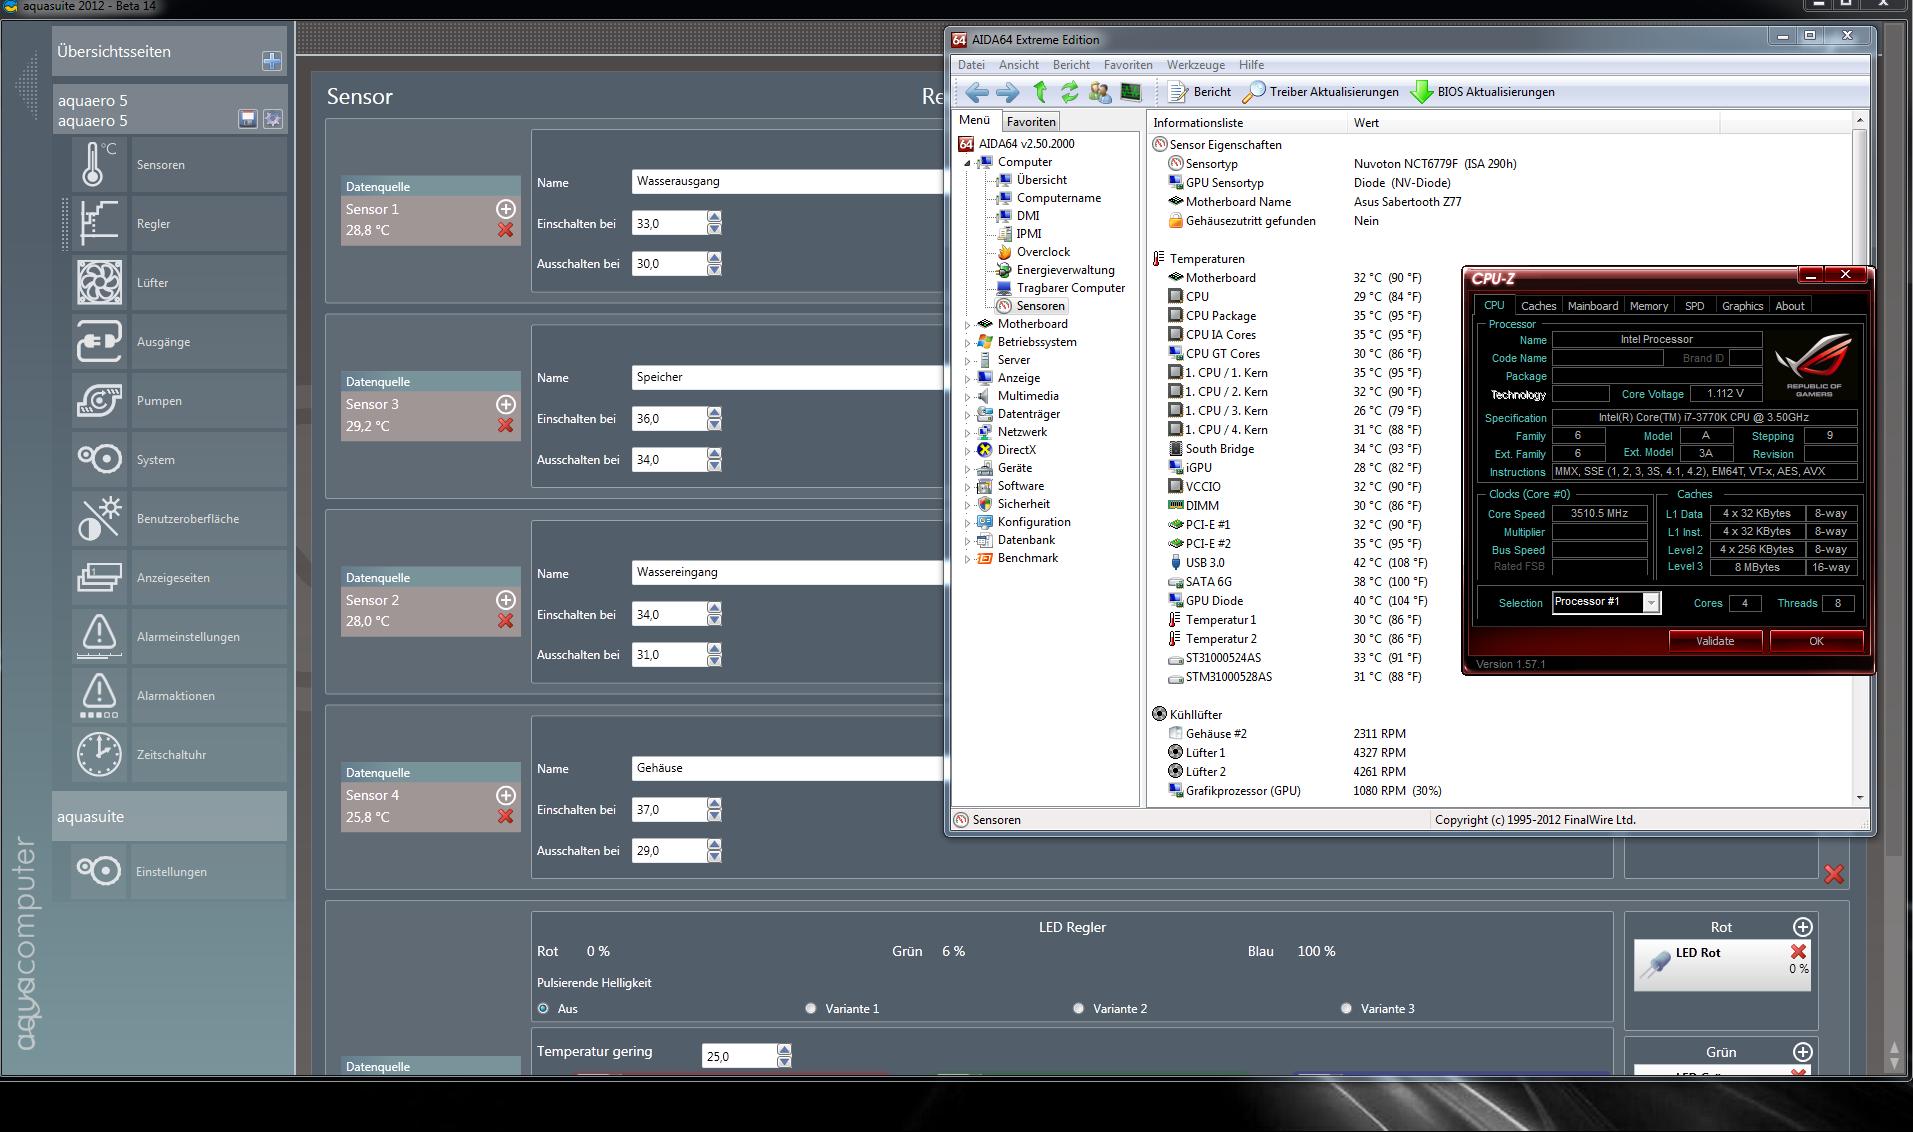Screen dimensions: 1913x1132
Task: Open the Werkzeuge menu in AIDA64
Action: point(1195,65)
